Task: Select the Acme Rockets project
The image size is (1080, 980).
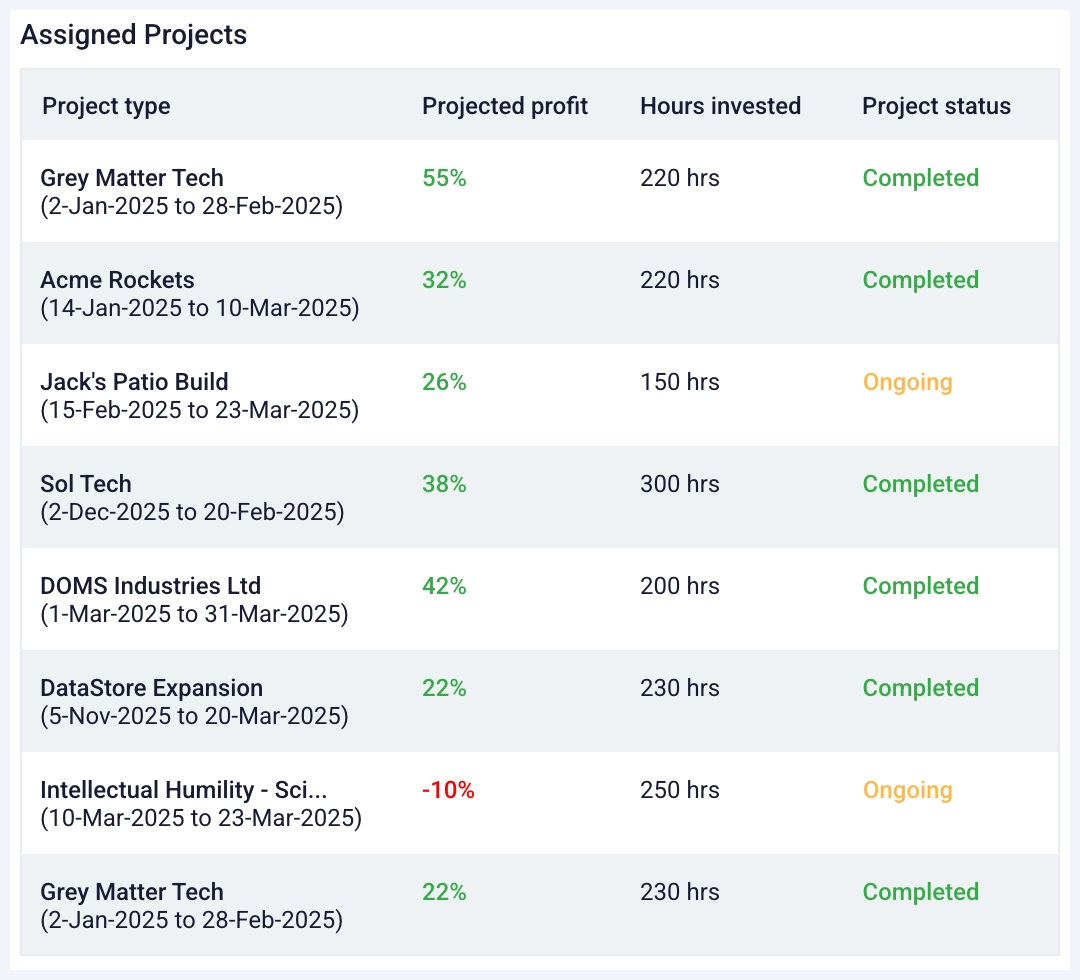Action: coord(118,280)
